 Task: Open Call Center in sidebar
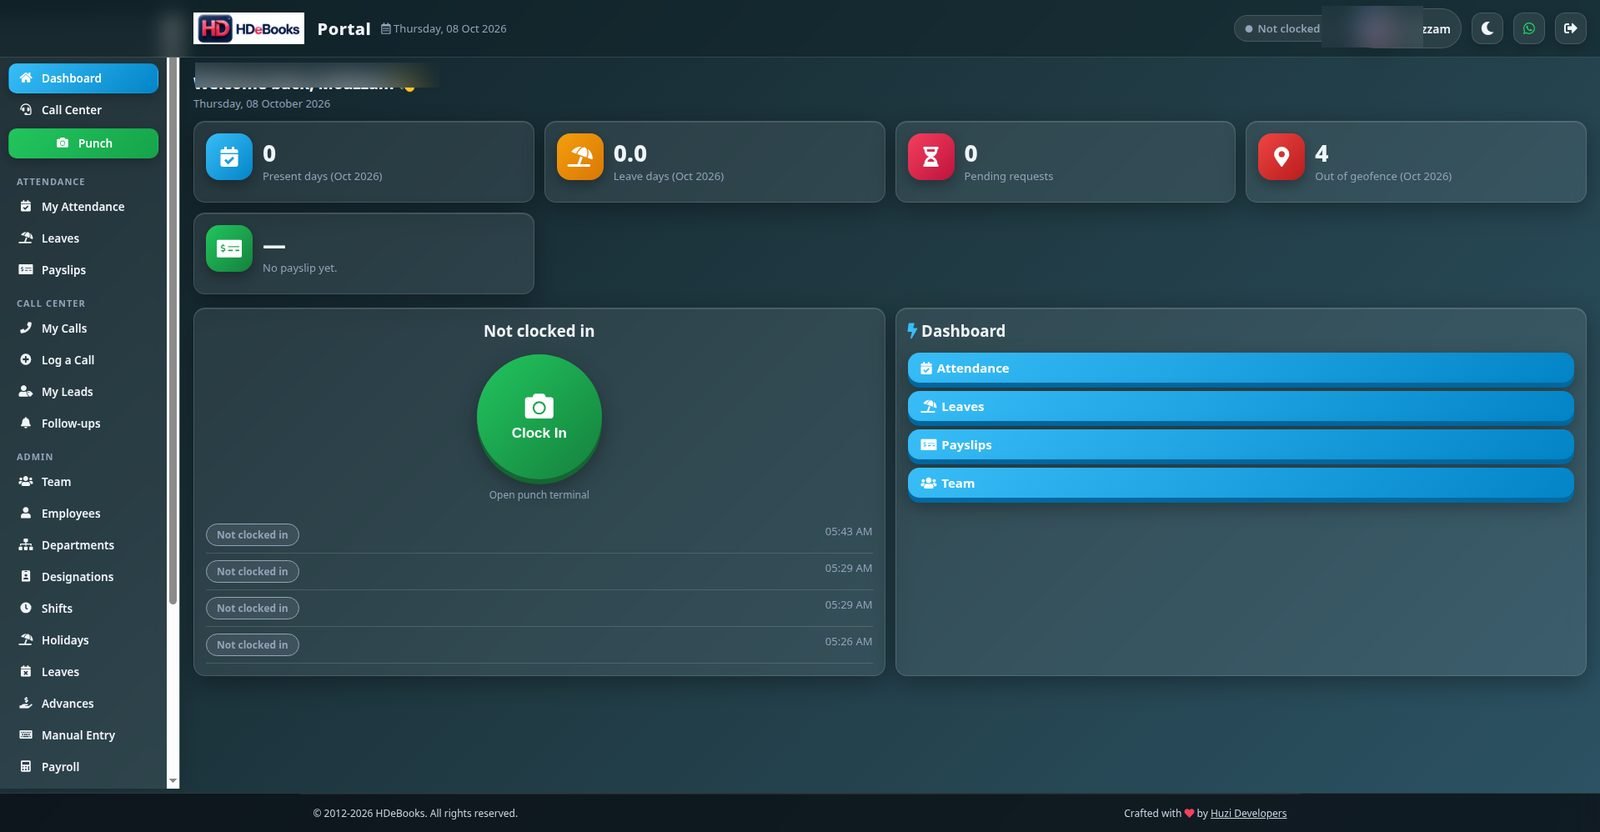point(84,110)
